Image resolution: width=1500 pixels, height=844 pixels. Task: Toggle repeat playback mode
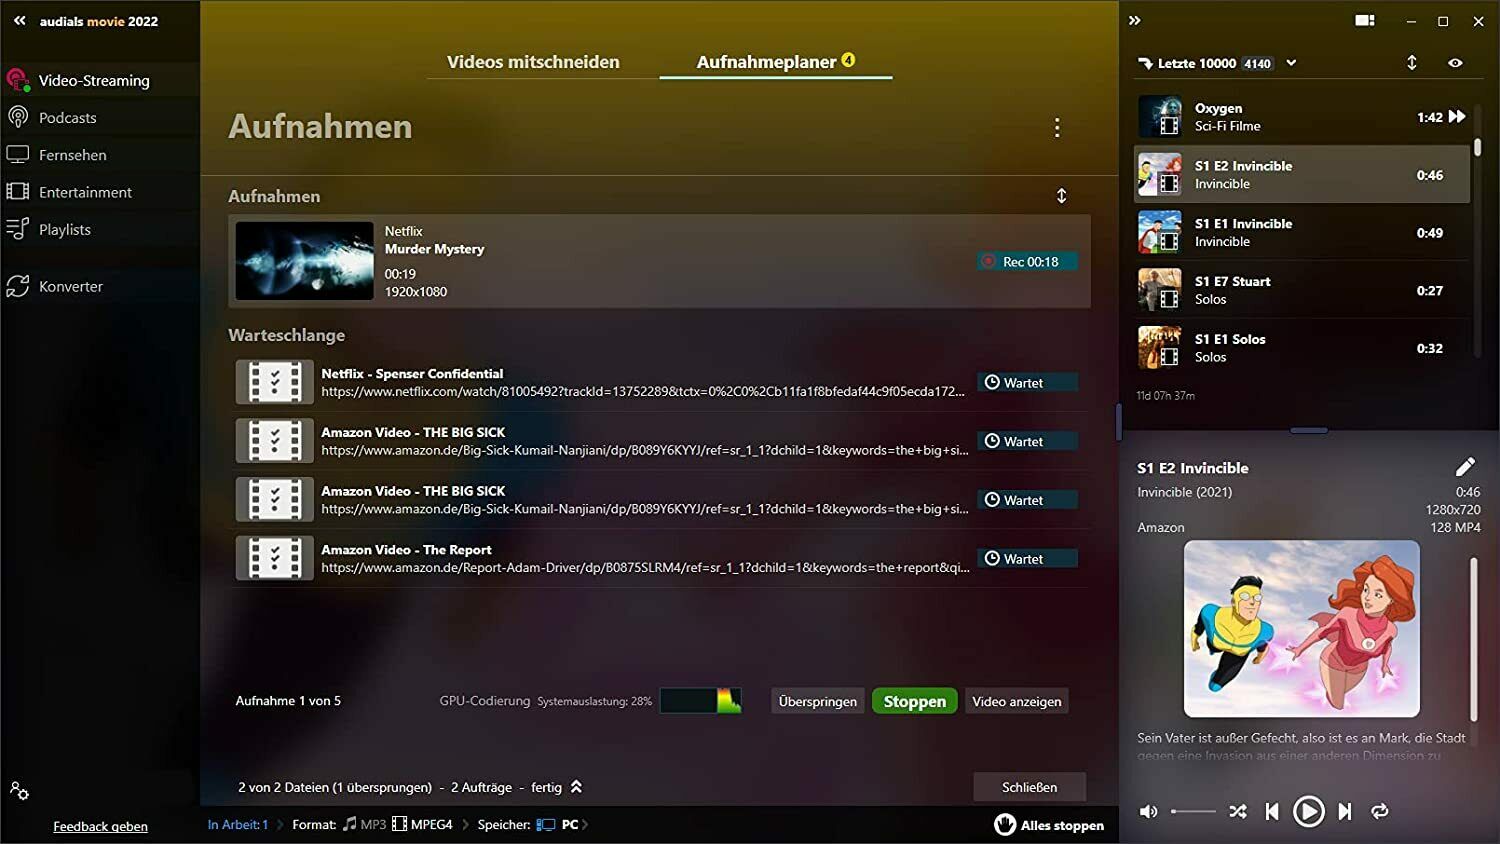[1380, 811]
